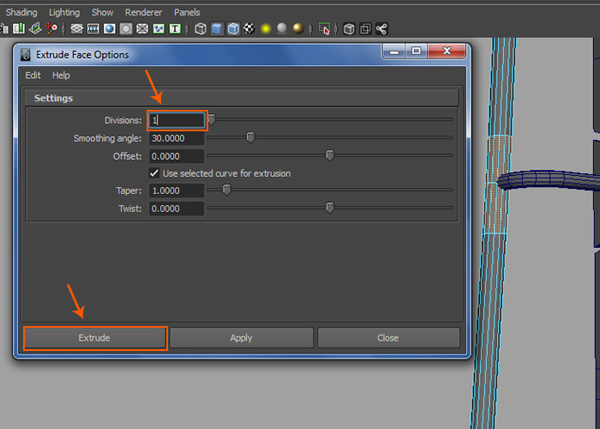Toggle the gate mask icon

pos(126,29)
